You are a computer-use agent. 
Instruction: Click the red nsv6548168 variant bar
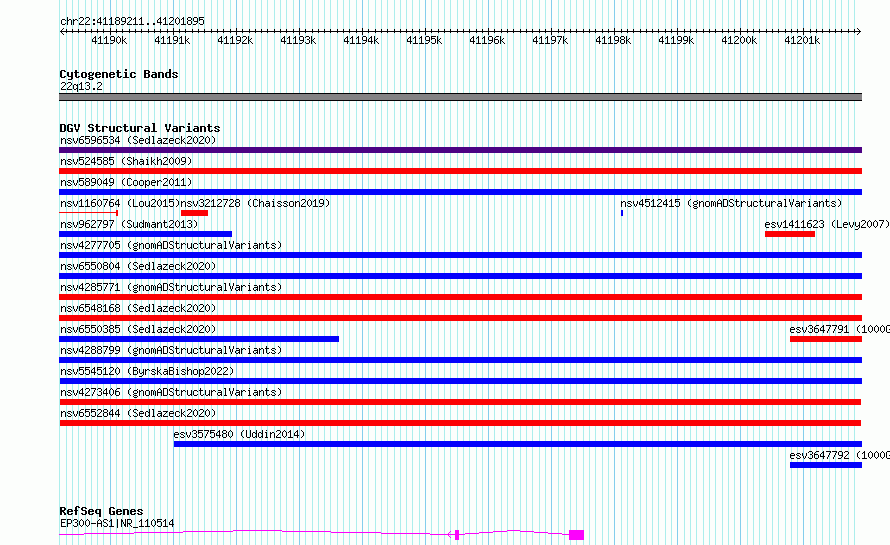click(460, 318)
